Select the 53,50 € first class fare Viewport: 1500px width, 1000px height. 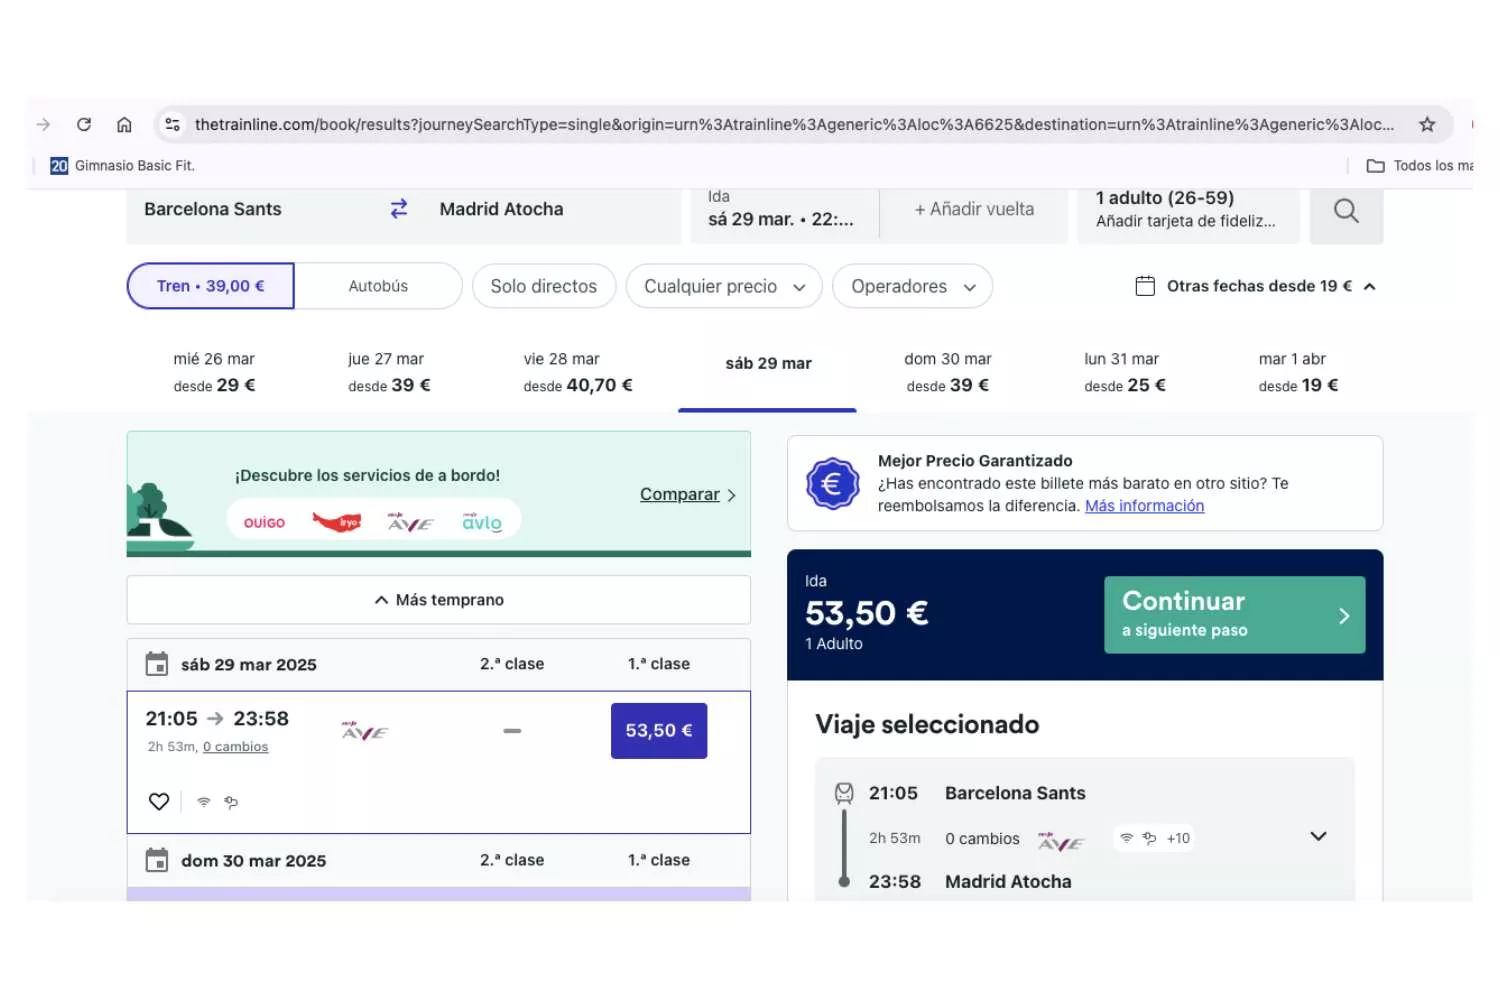point(658,731)
